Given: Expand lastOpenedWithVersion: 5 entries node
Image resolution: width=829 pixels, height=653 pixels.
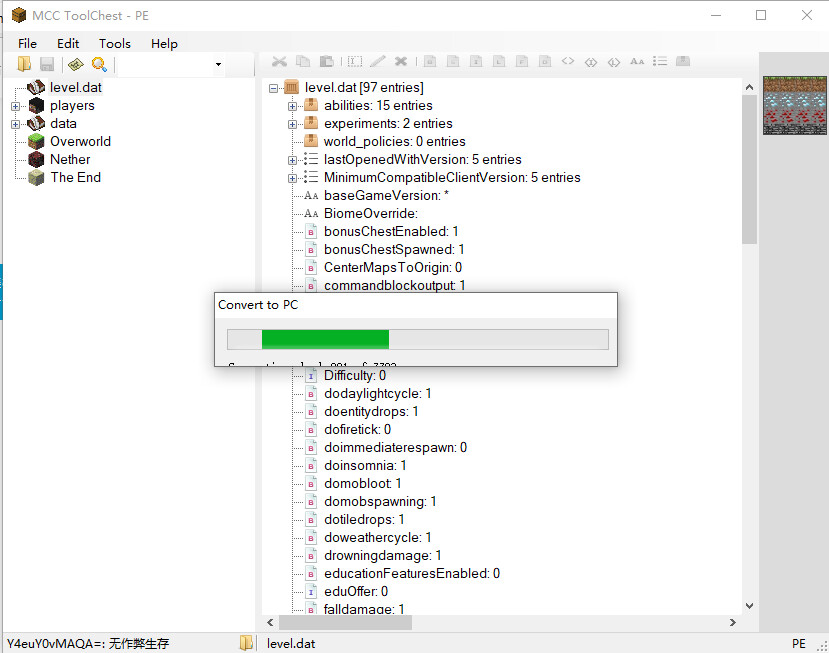Looking at the screenshot, I should tap(292, 160).
